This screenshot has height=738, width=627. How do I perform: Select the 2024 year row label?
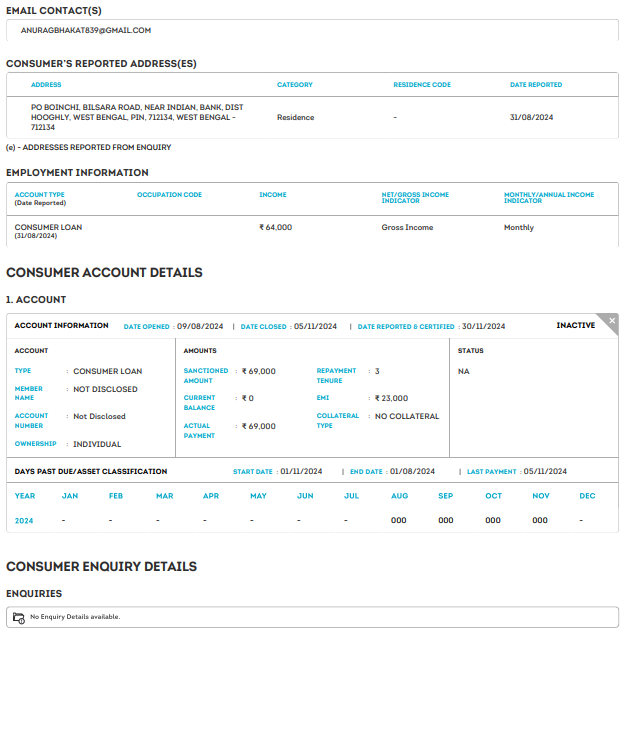click(x=24, y=520)
